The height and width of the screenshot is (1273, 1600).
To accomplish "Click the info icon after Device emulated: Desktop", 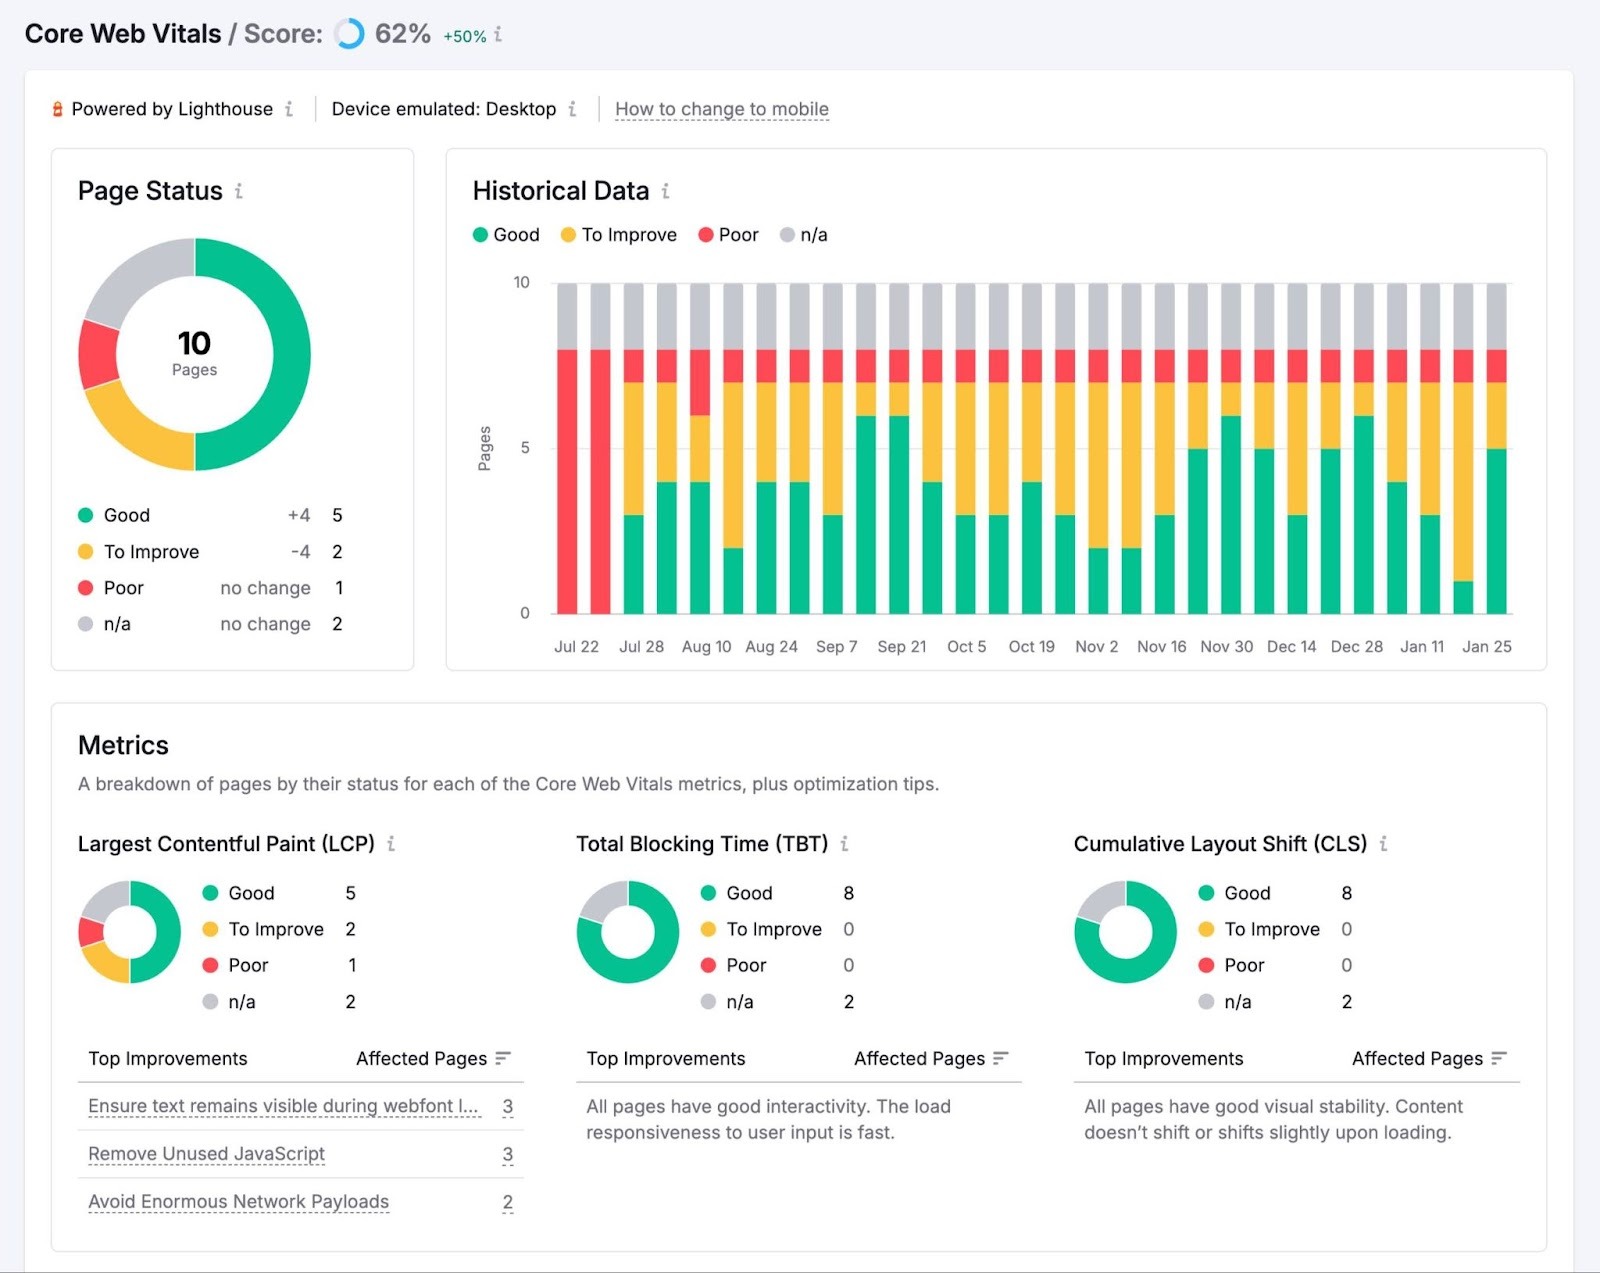I will click(573, 109).
